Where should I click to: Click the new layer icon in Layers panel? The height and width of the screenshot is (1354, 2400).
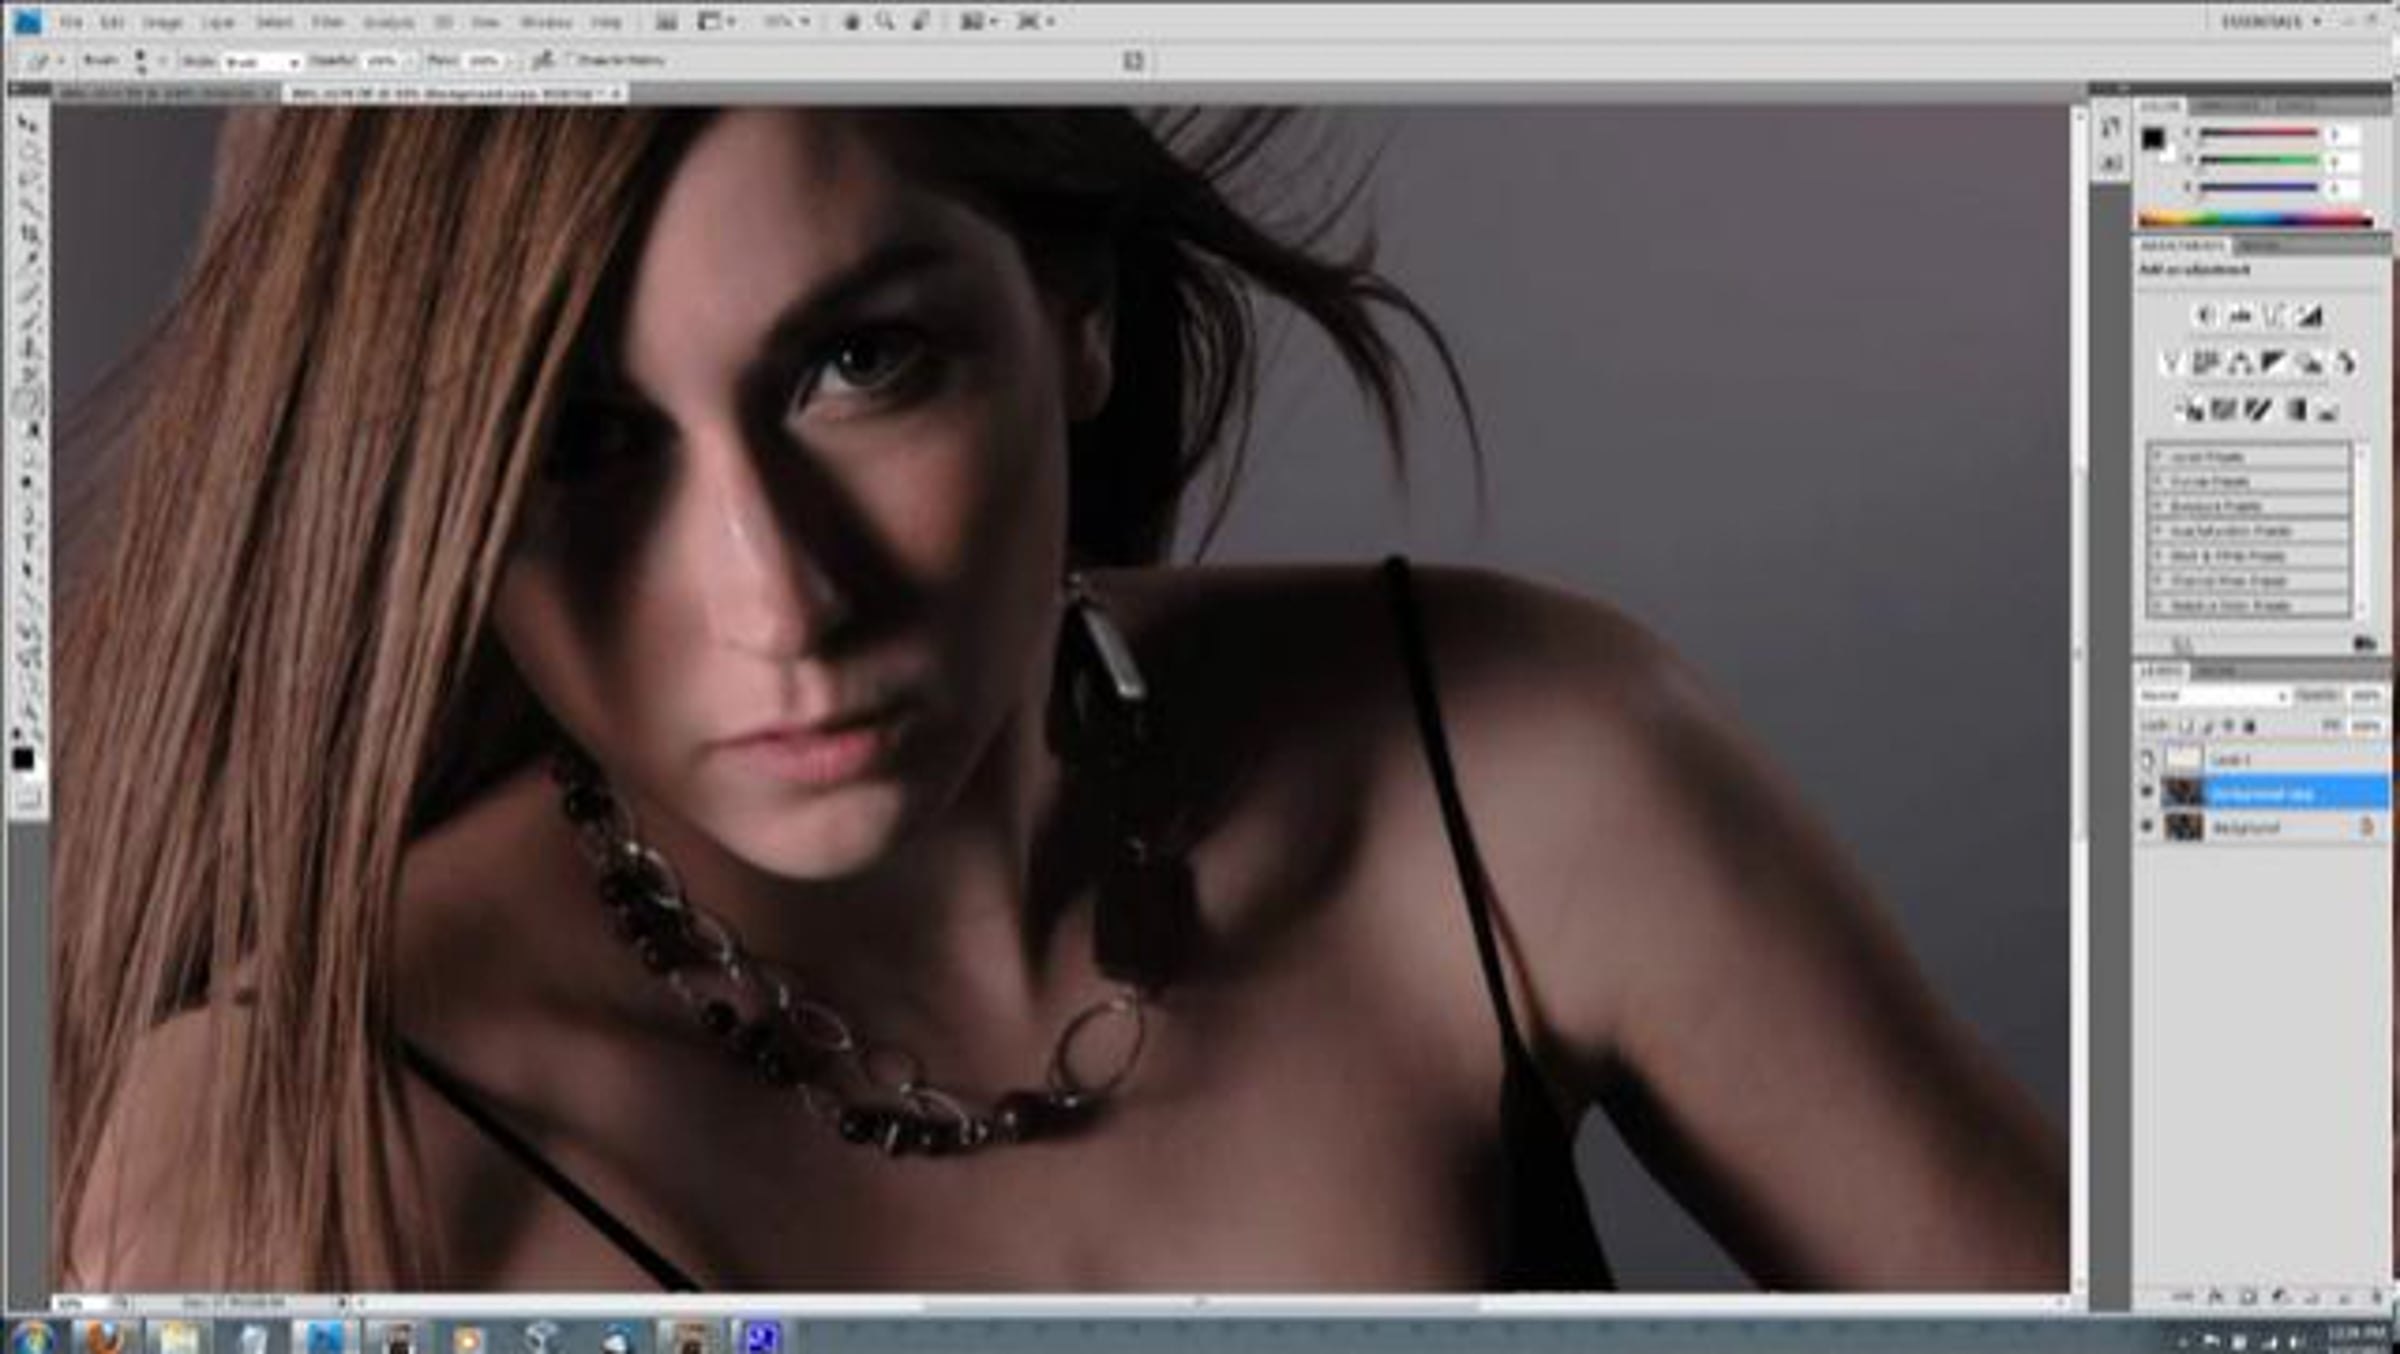tap(2343, 1297)
